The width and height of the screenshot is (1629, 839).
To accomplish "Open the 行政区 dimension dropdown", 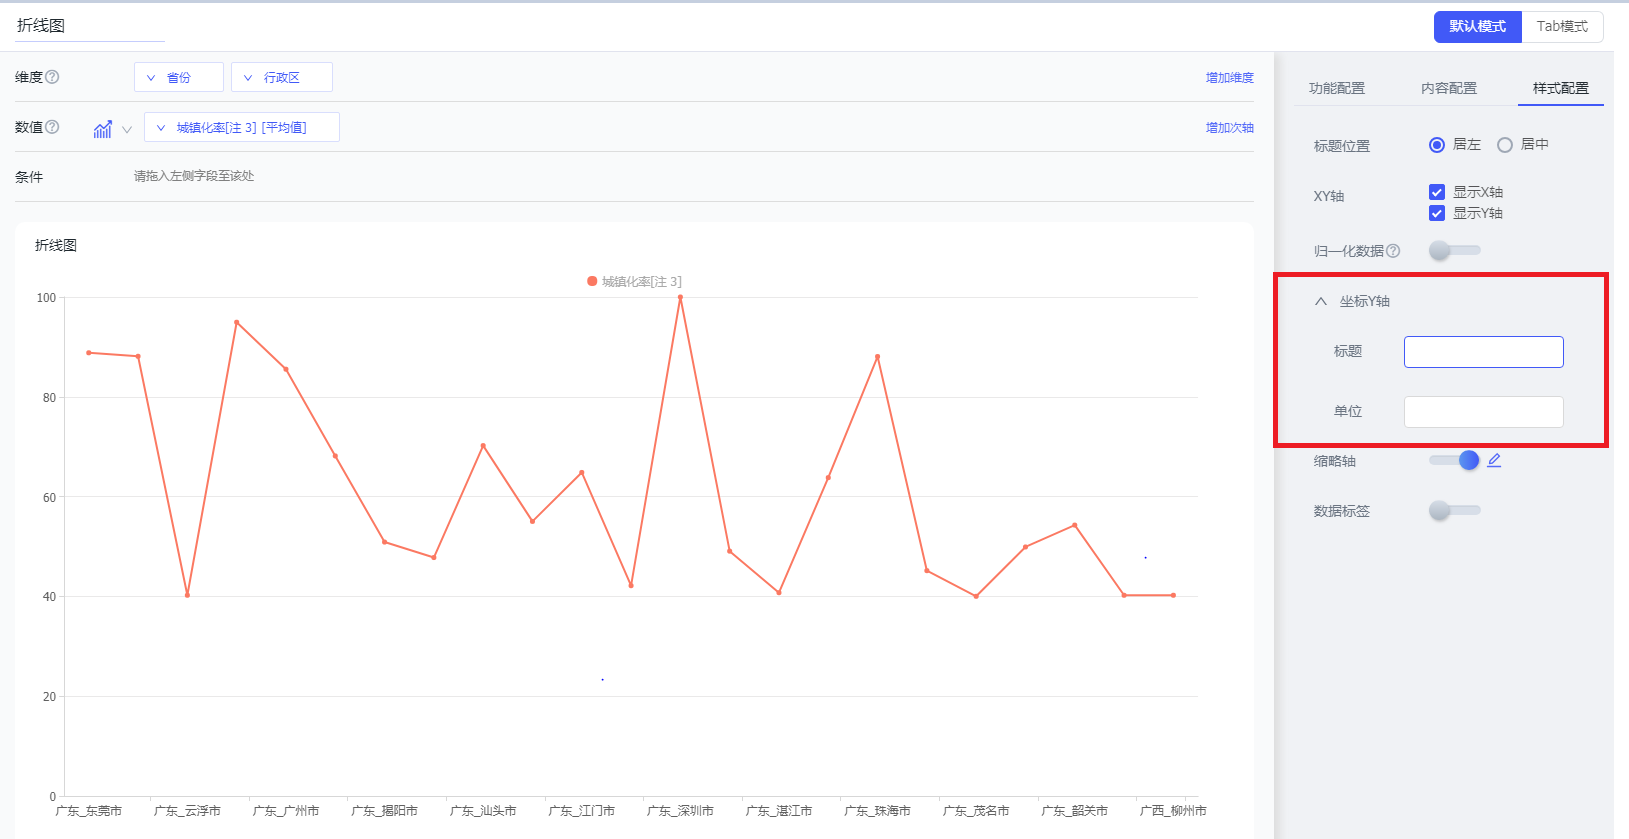I will [281, 77].
